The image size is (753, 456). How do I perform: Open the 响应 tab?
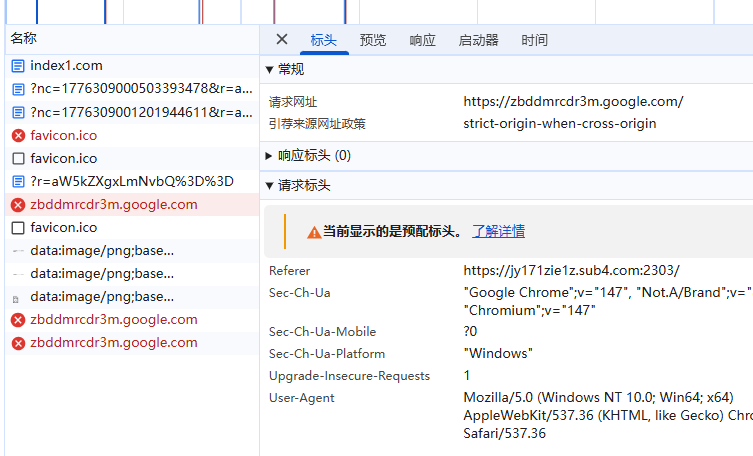tap(423, 41)
